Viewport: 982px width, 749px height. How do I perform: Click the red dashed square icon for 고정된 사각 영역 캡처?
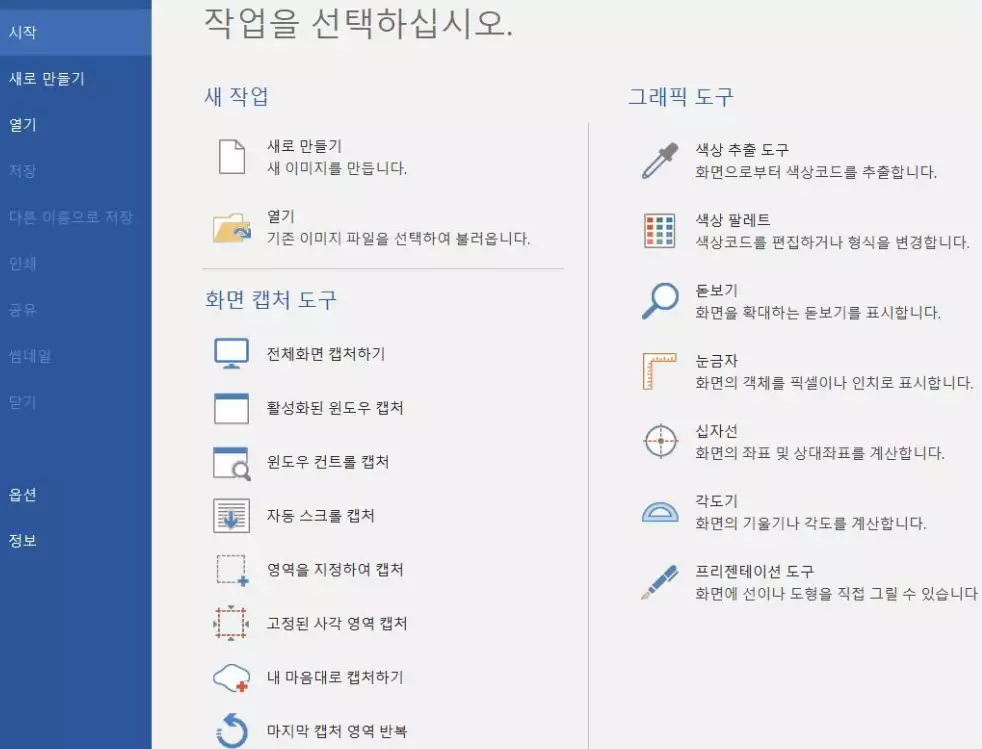point(231,623)
